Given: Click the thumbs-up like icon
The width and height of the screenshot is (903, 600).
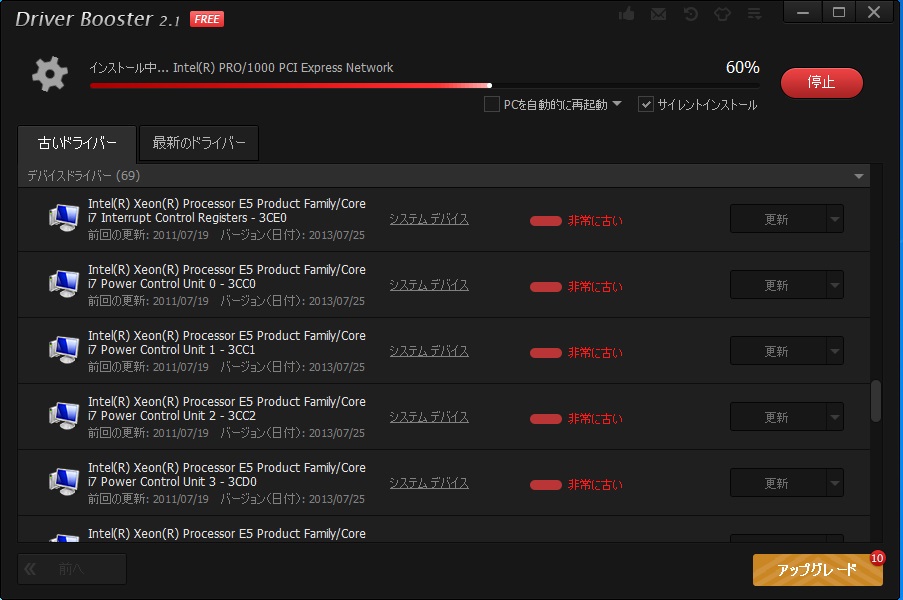Looking at the screenshot, I should point(627,14).
